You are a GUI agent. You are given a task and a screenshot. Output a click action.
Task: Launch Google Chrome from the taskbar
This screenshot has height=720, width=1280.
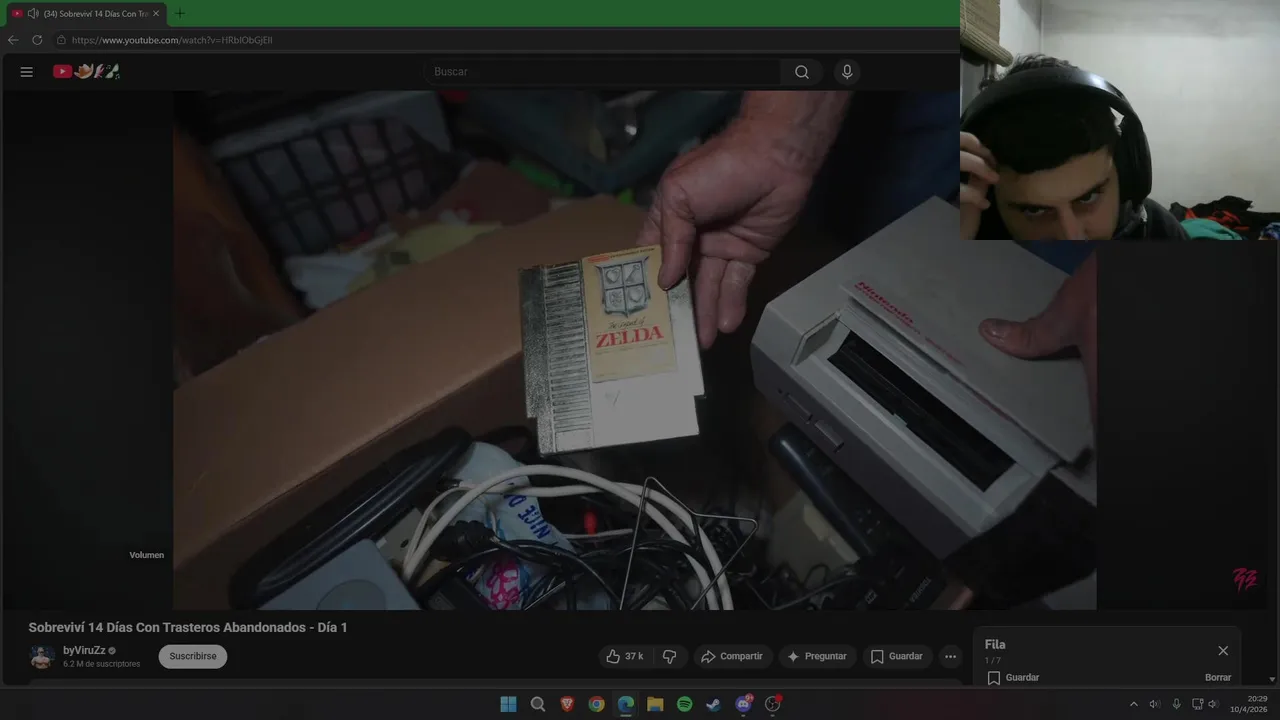[x=596, y=704]
